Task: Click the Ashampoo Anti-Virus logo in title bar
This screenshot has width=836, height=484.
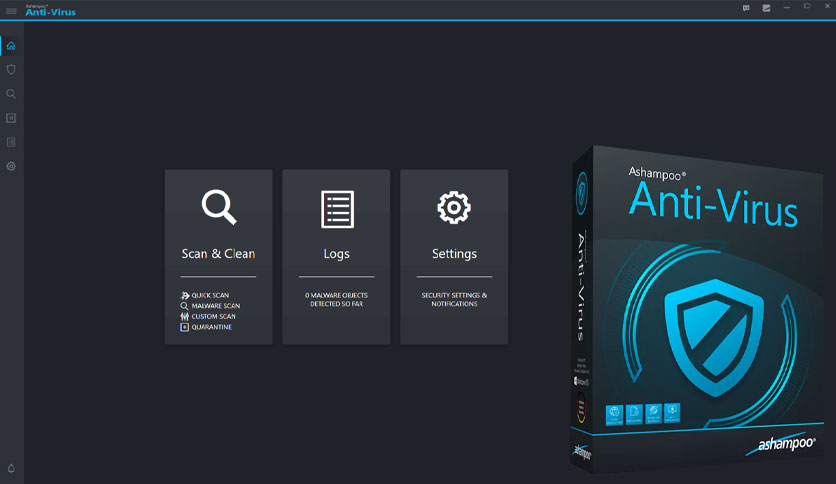Action: coord(51,10)
